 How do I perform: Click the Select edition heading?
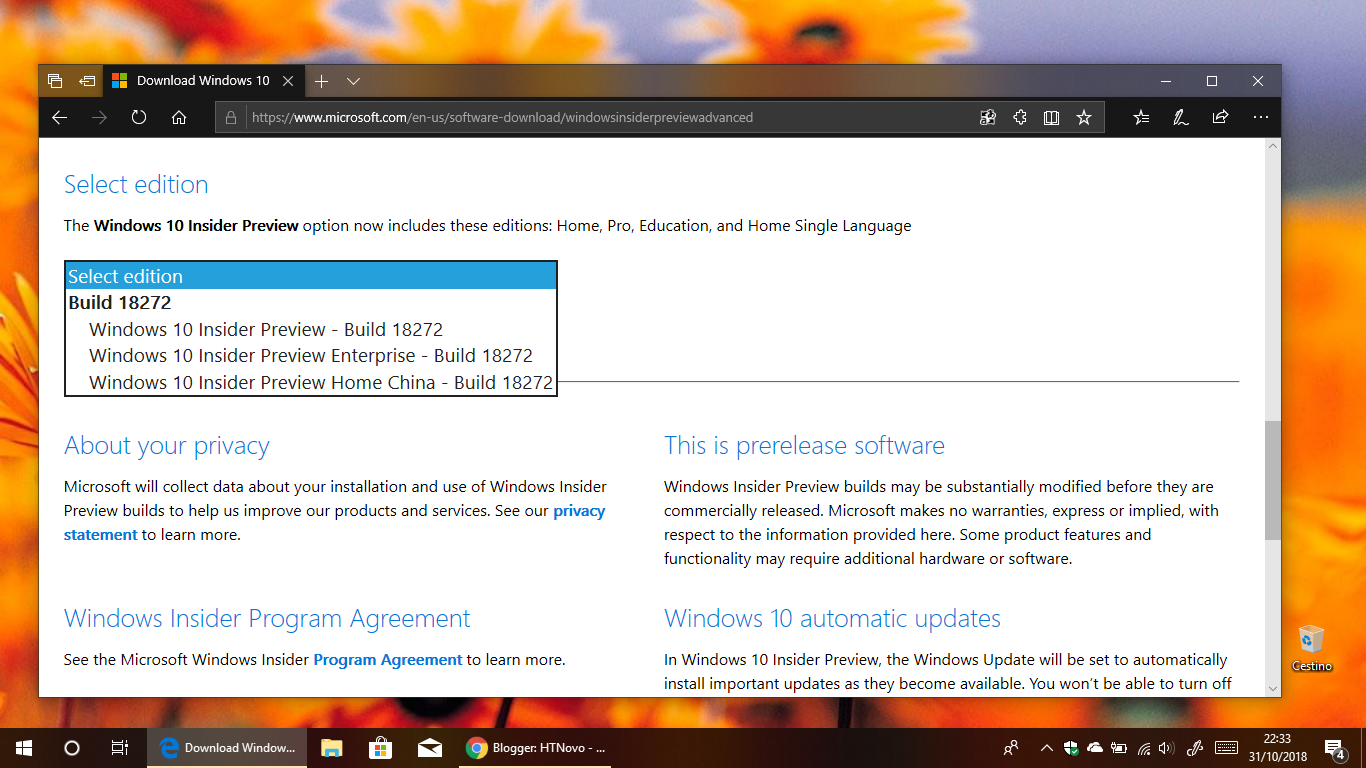point(136,185)
